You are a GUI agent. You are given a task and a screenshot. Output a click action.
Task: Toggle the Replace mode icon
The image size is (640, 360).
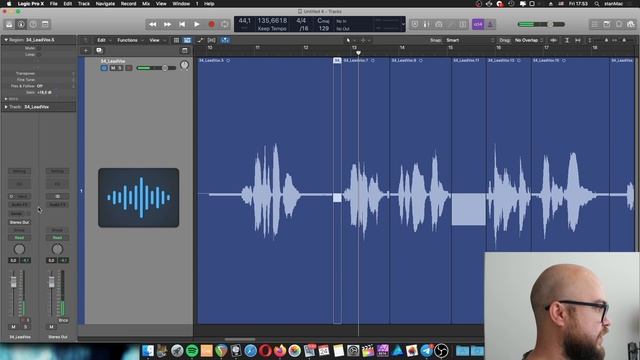[x=415, y=24]
